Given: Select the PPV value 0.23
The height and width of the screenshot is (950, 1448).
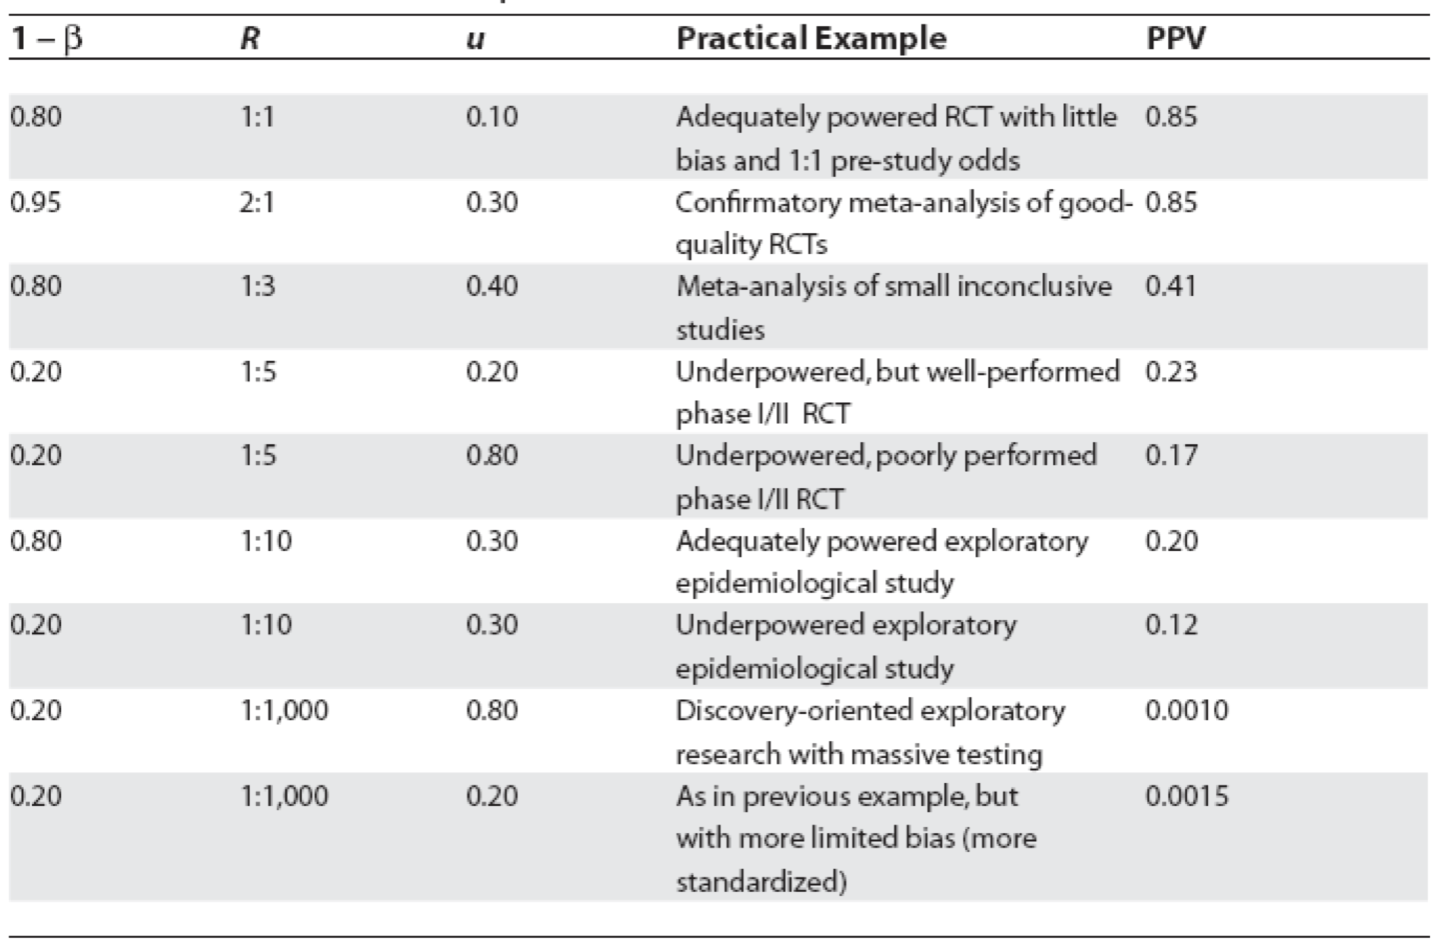Looking at the screenshot, I should [x=1170, y=372].
